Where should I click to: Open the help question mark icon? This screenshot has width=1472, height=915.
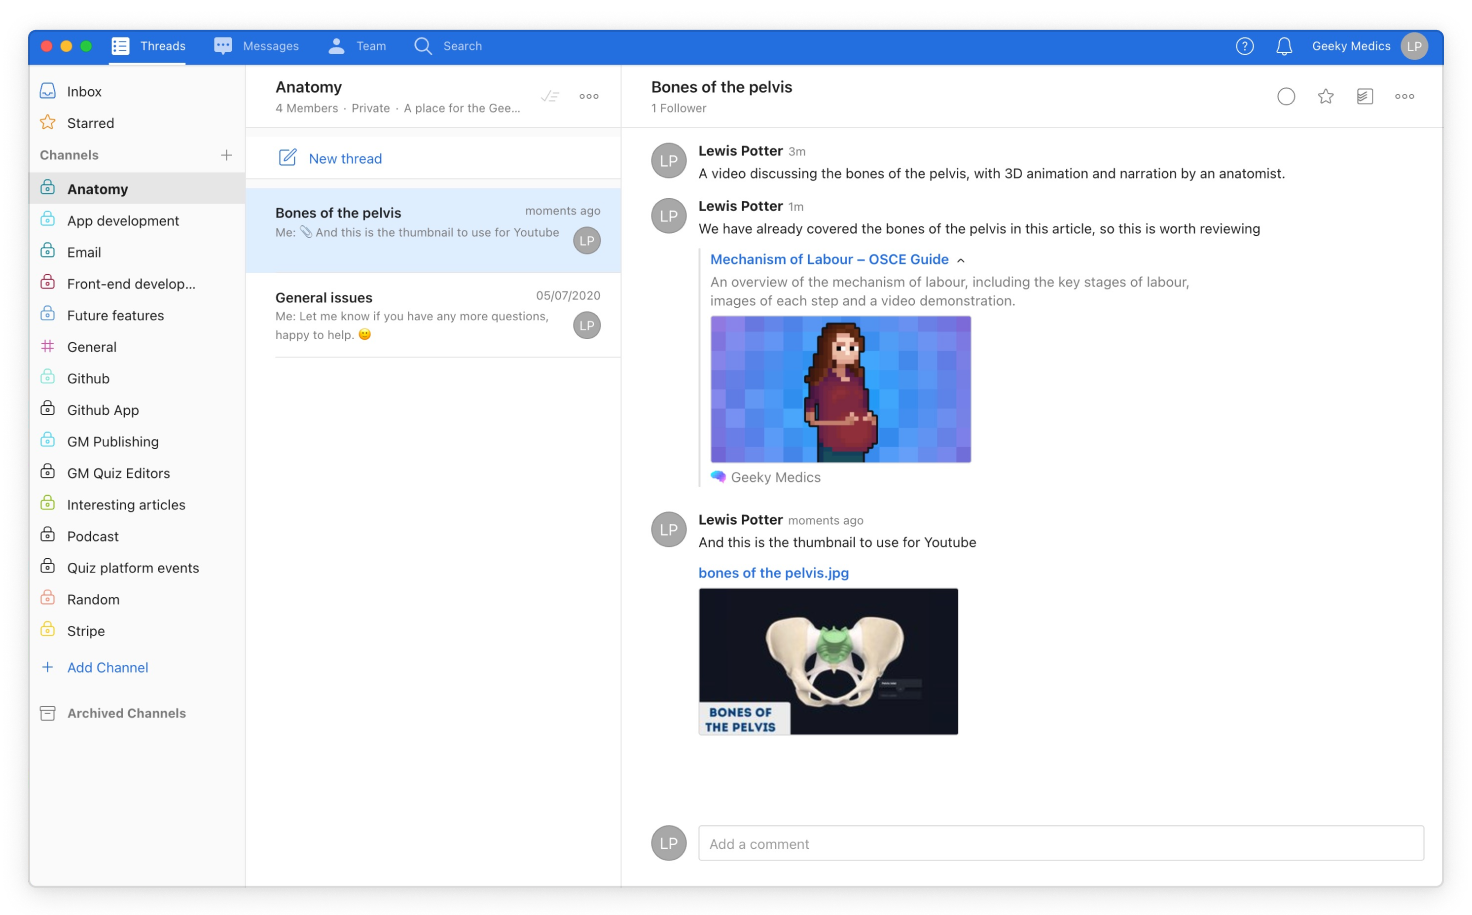pyautogui.click(x=1244, y=46)
